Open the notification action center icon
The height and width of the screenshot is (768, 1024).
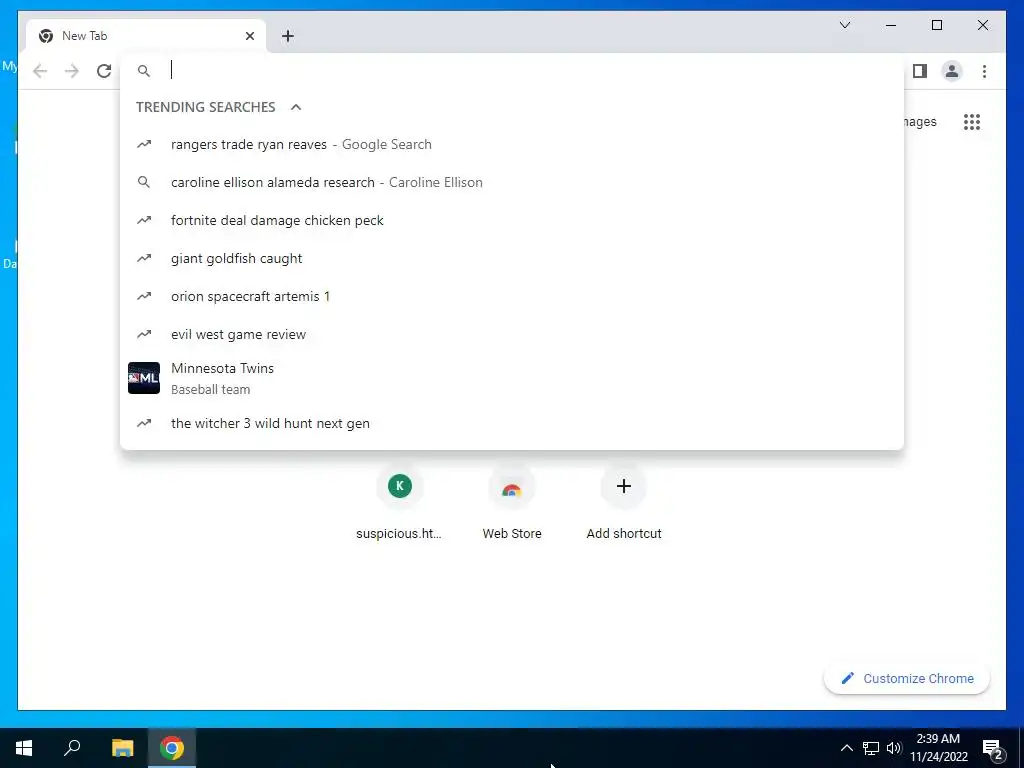point(992,748)
